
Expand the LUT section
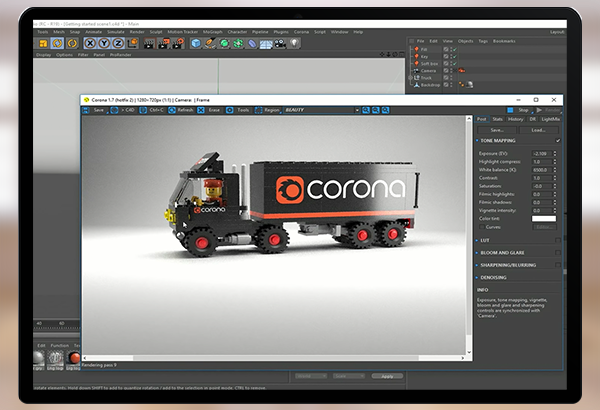tap(477, 240)
